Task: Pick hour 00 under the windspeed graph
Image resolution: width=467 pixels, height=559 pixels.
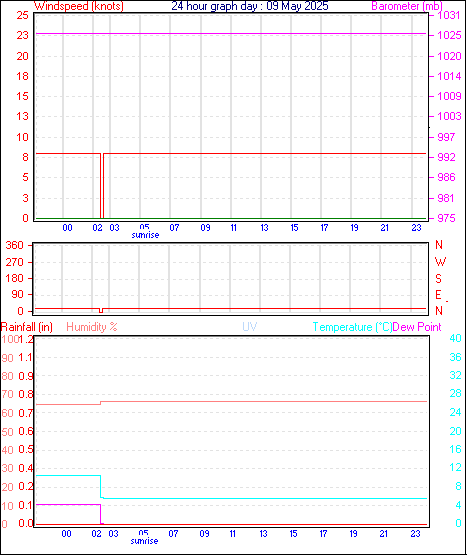Action: coord(67,227)
